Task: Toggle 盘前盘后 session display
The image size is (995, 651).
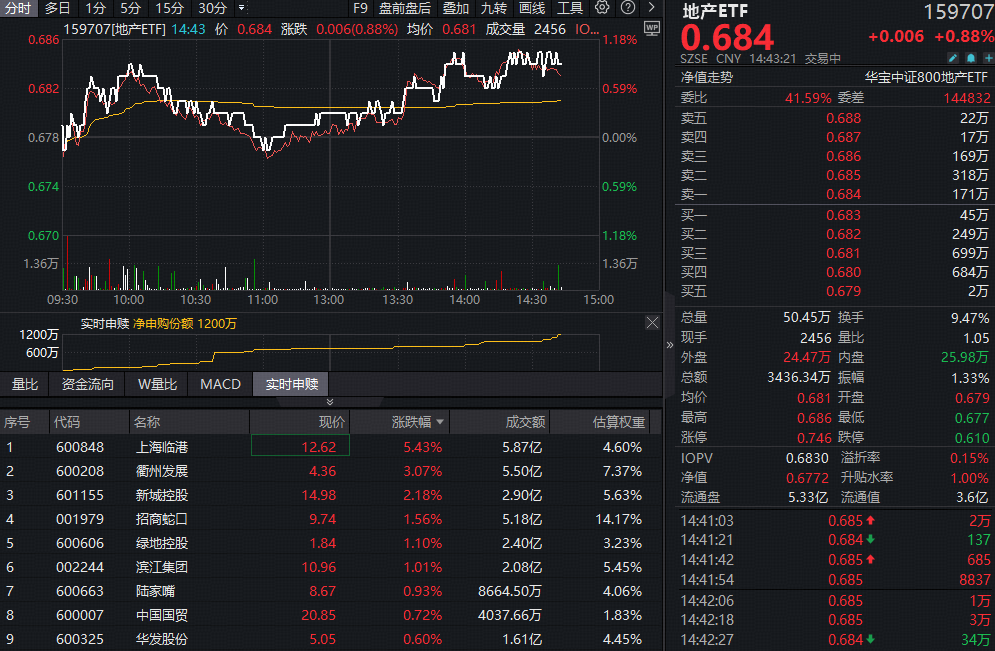Action: pos(405,8)
